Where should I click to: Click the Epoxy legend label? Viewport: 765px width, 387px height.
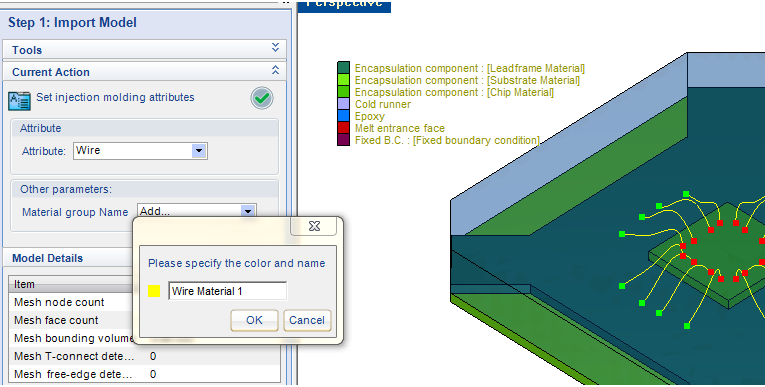370,117
